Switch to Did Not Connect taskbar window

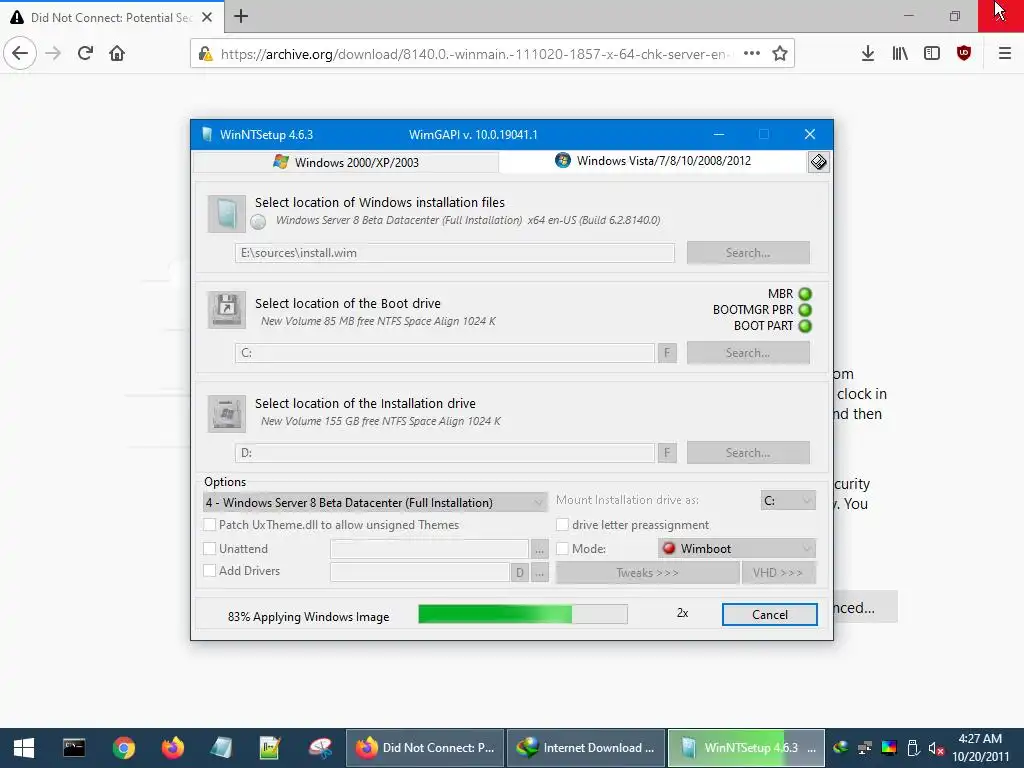coord(425,748)
